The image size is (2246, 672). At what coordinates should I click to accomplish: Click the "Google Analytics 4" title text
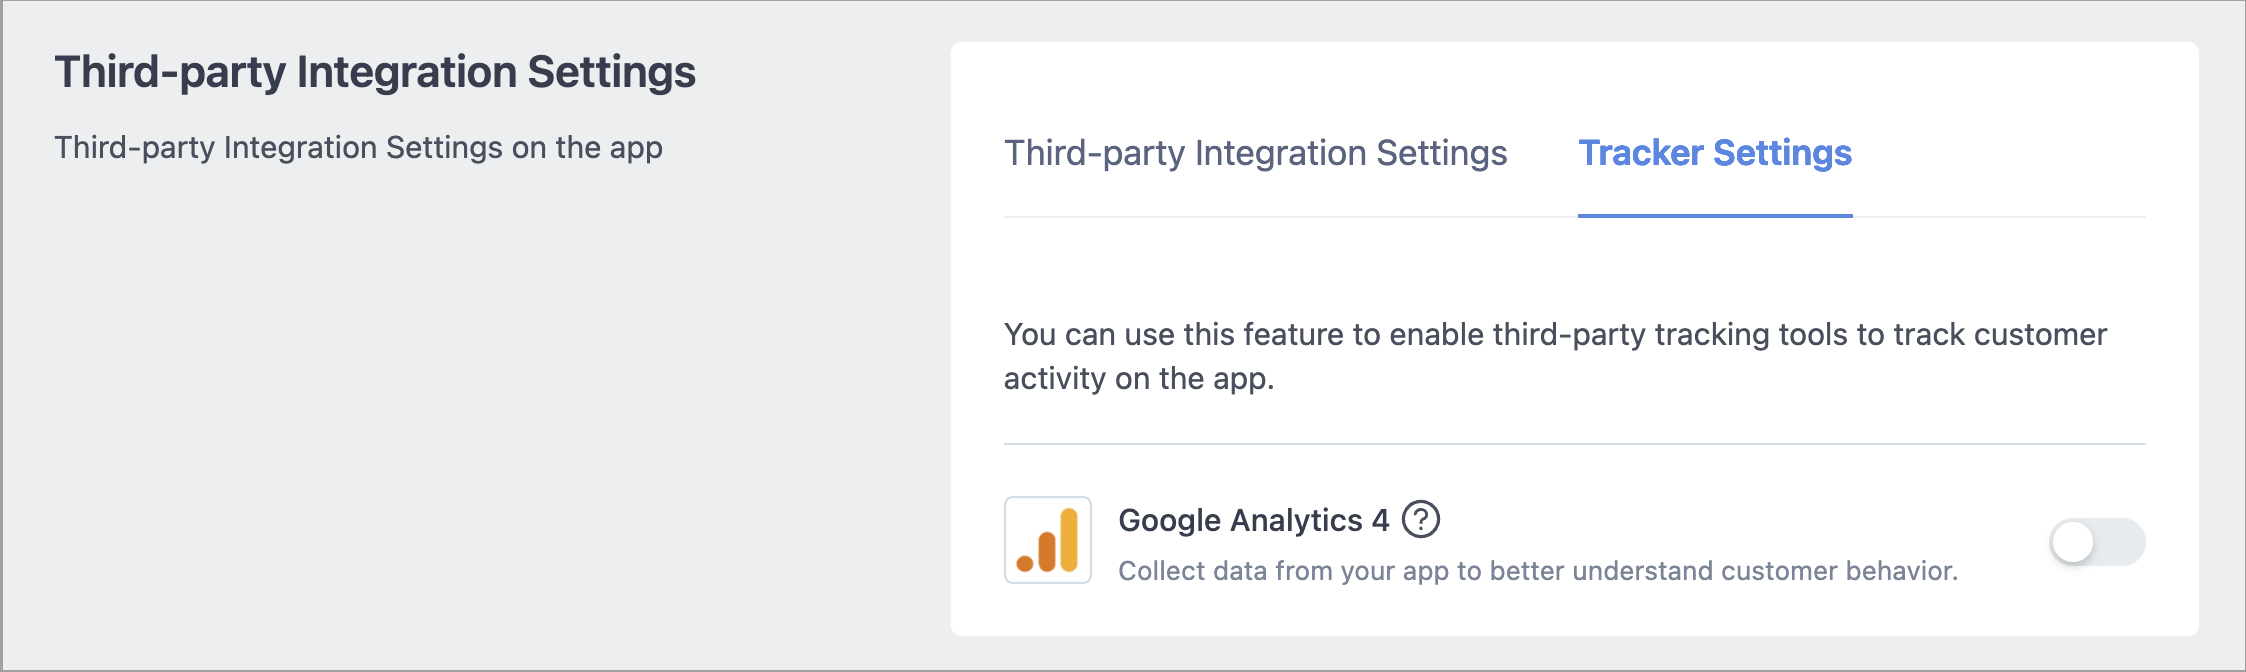tap(1253, 520)
